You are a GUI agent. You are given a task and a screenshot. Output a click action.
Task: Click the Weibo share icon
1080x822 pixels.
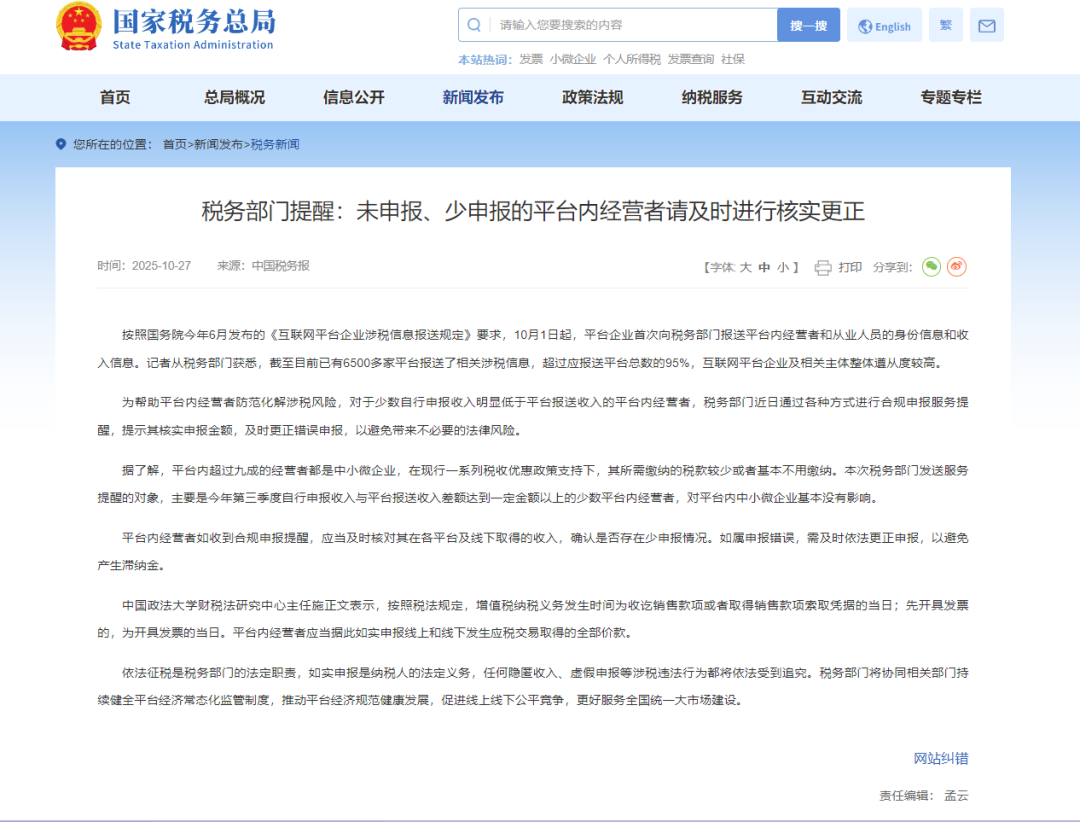(956, 267)
